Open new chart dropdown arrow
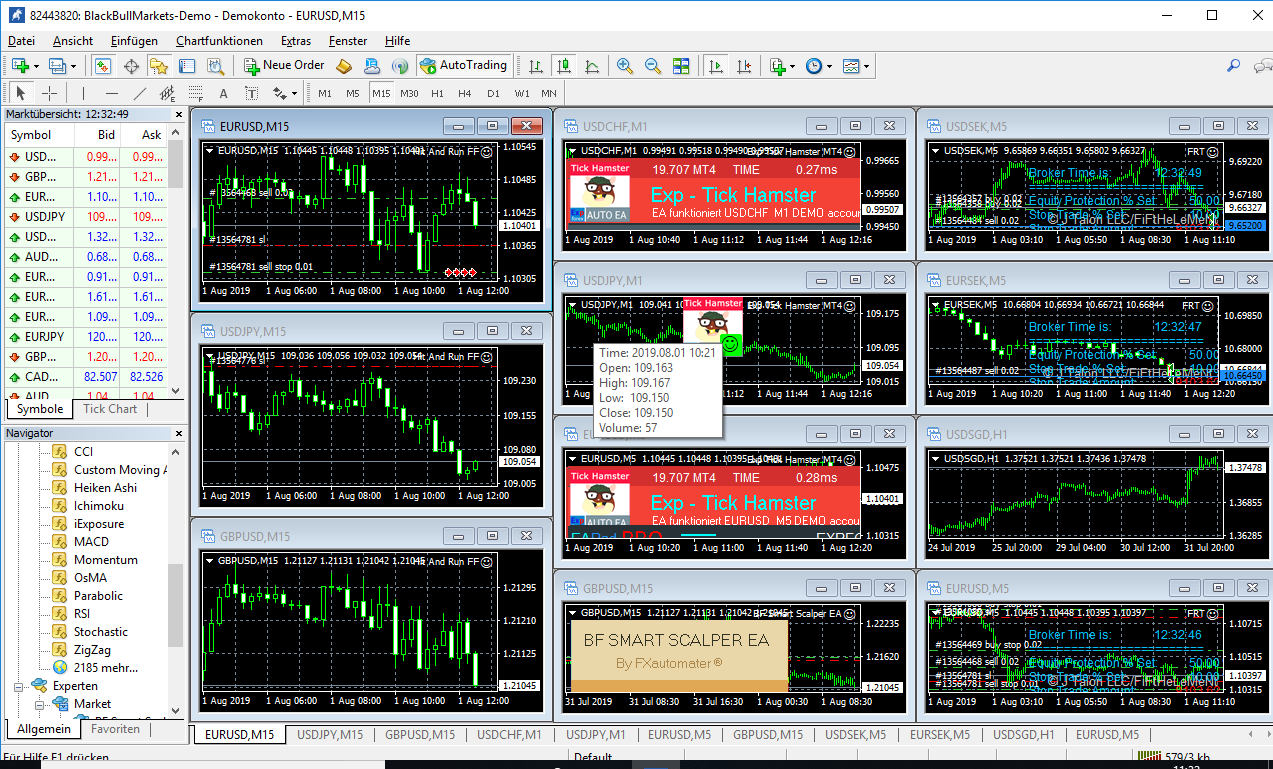 36,66
